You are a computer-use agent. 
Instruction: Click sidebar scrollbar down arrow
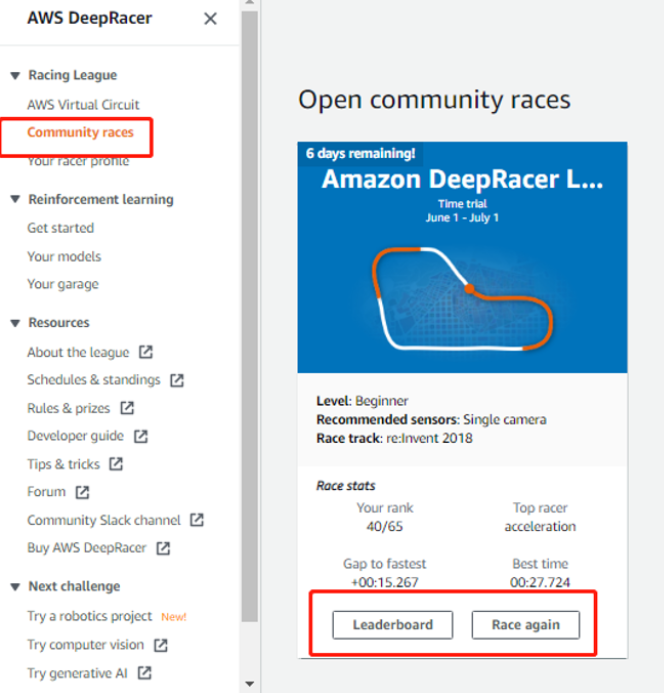pyautogui.click(x=250, y=684)
